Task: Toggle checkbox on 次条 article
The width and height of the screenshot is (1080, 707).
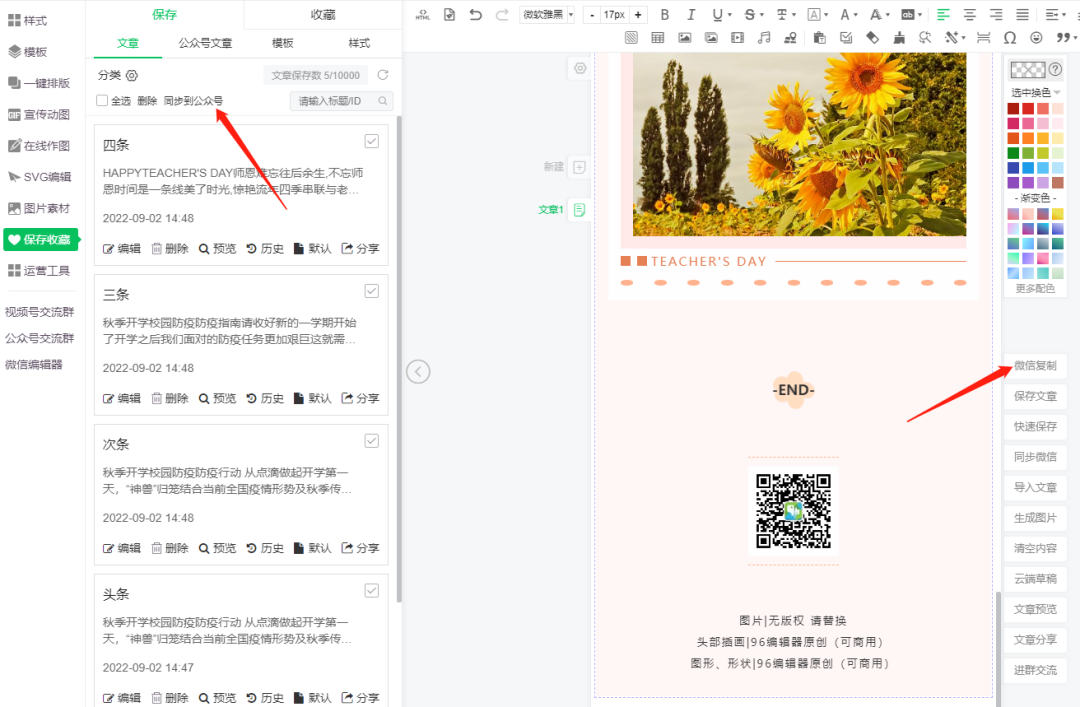Action: (x=372, y=441)
